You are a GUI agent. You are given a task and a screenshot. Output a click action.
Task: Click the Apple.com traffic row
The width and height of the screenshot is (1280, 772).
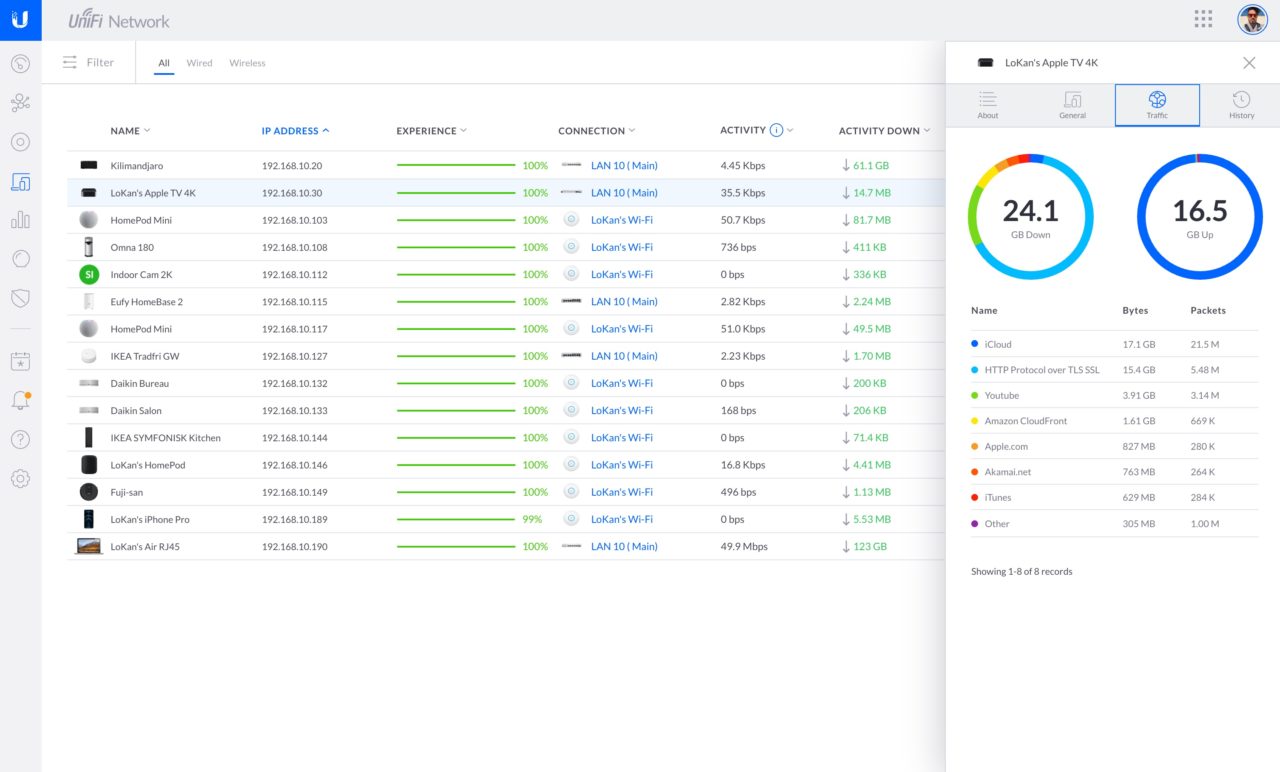pos(1114,447)
